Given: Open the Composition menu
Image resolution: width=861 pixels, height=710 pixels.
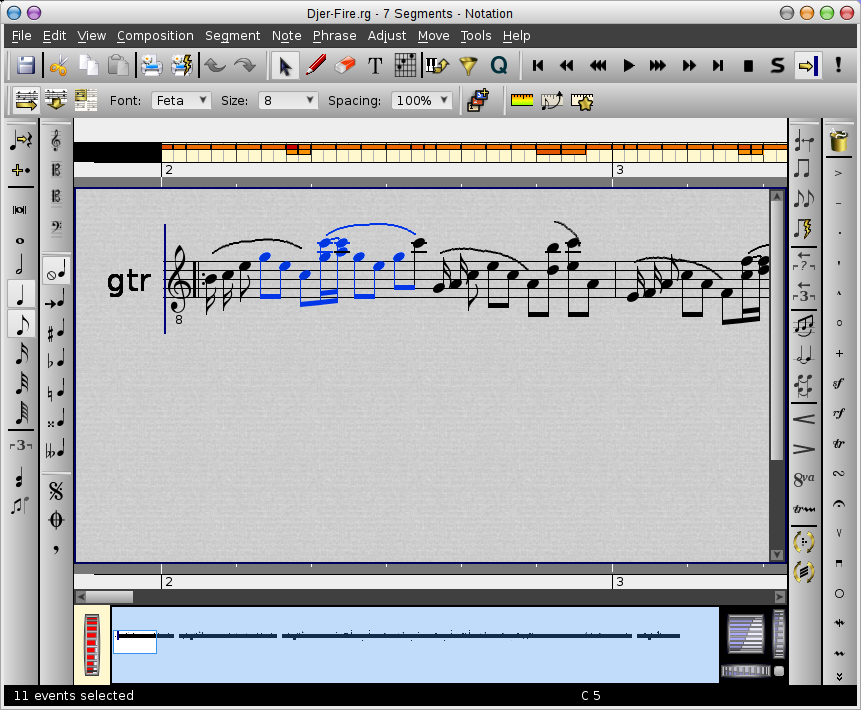Looking at the screenshot, I should click(155, 36).
